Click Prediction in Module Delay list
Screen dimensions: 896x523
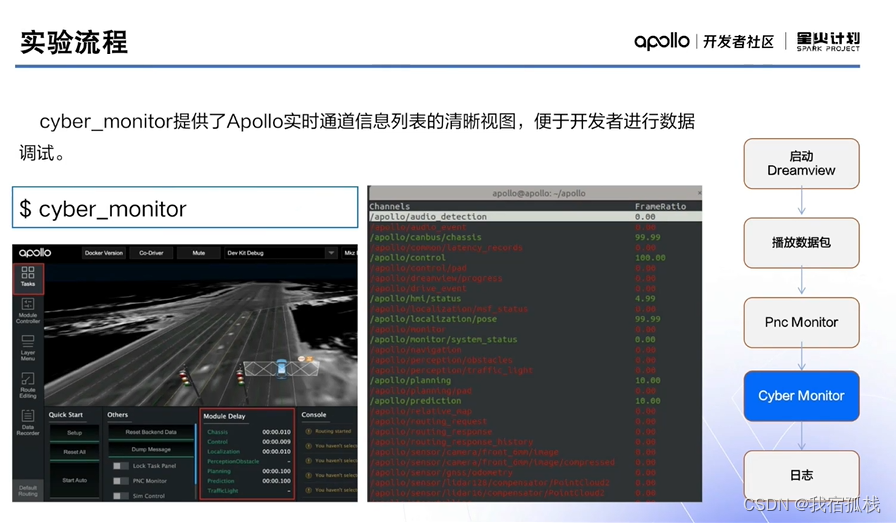(221, 481)
